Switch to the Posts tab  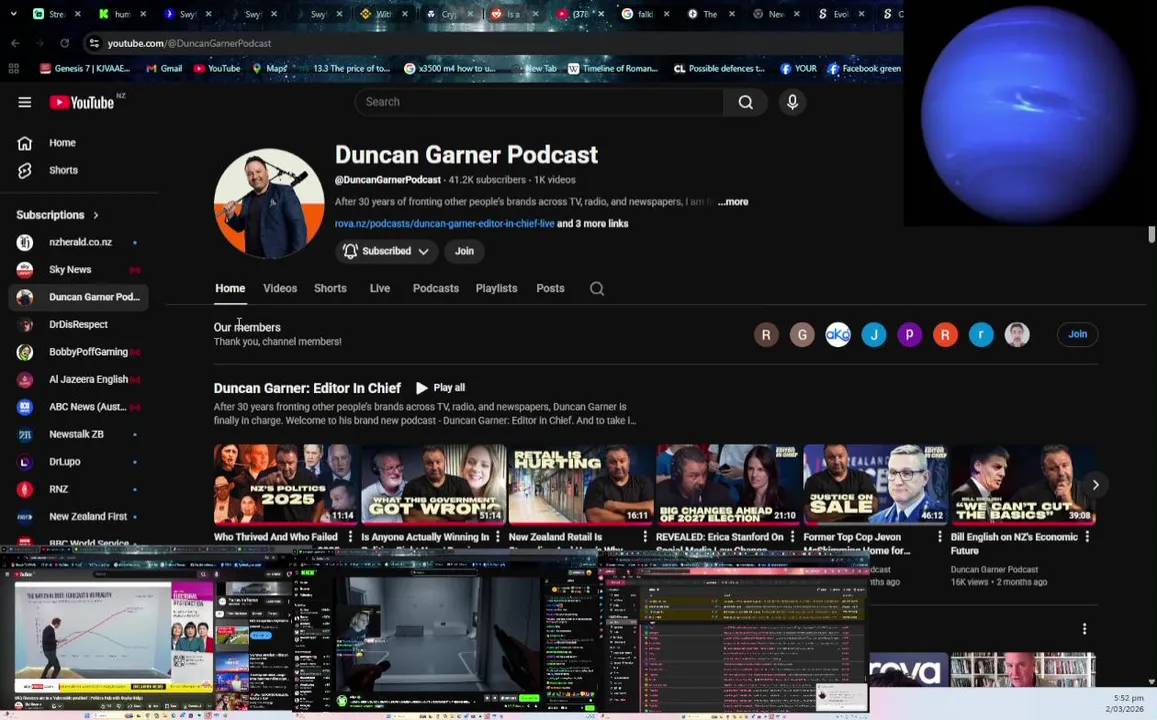550,288
